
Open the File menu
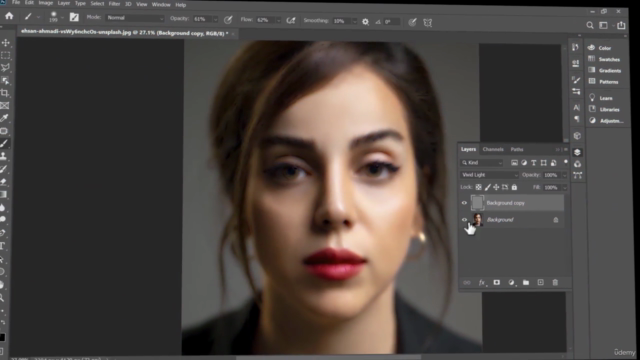(16, 2)
